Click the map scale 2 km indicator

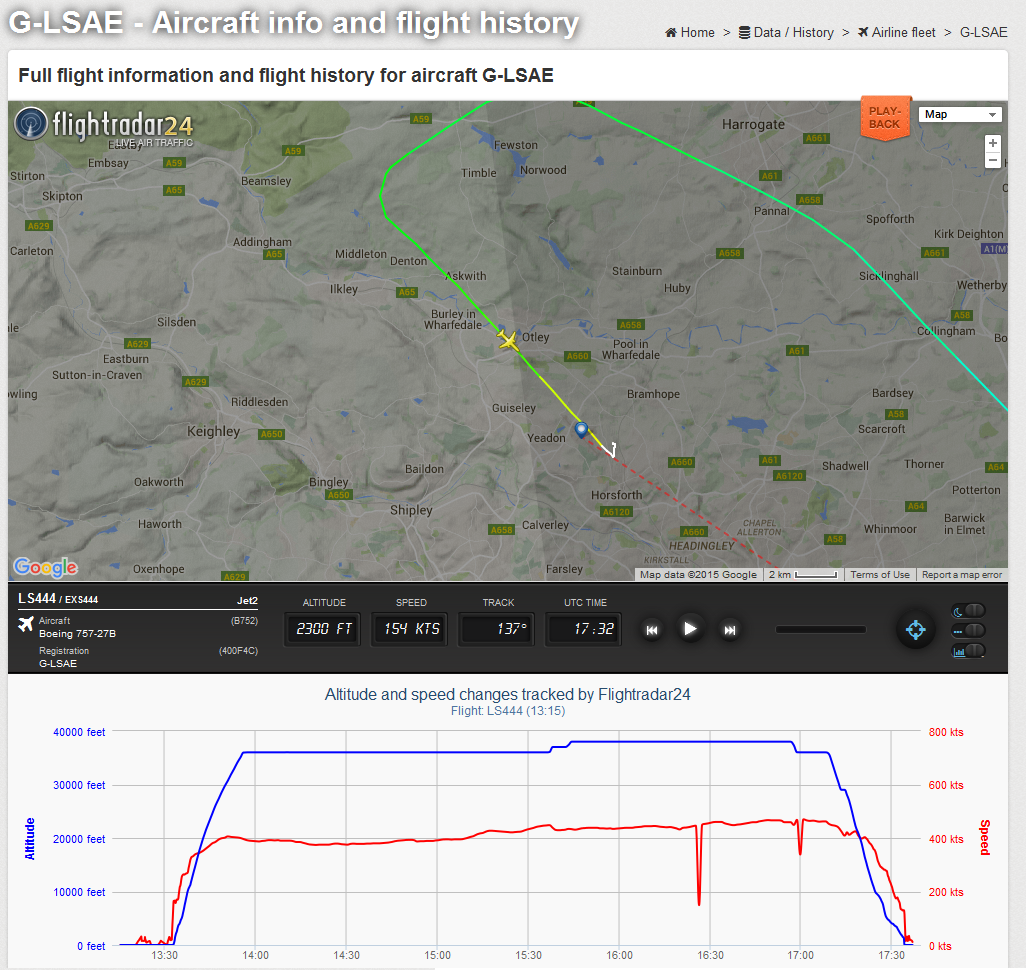coord(803,575)
